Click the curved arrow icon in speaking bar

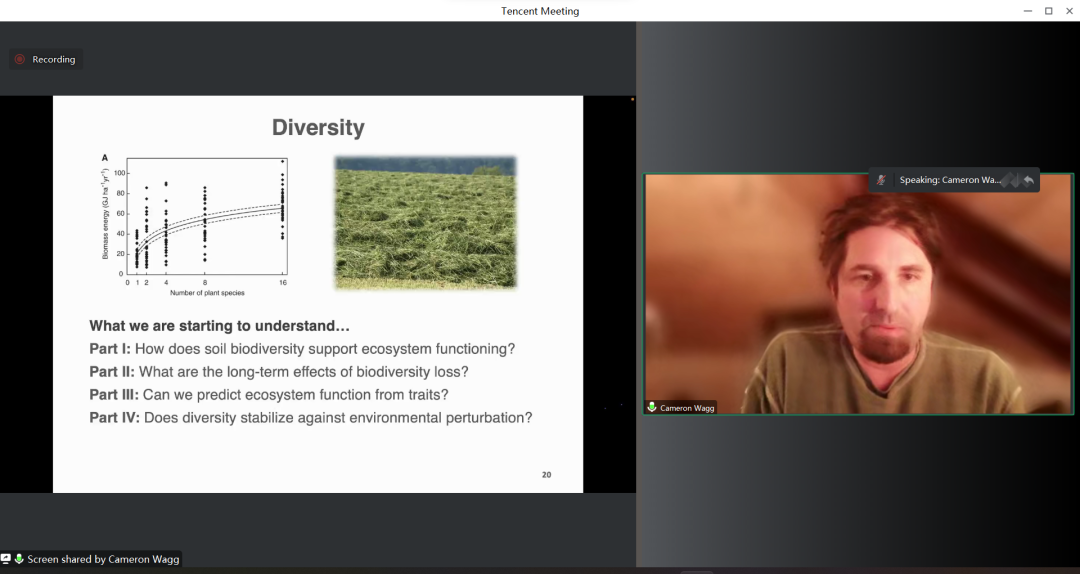point(1028,180)
